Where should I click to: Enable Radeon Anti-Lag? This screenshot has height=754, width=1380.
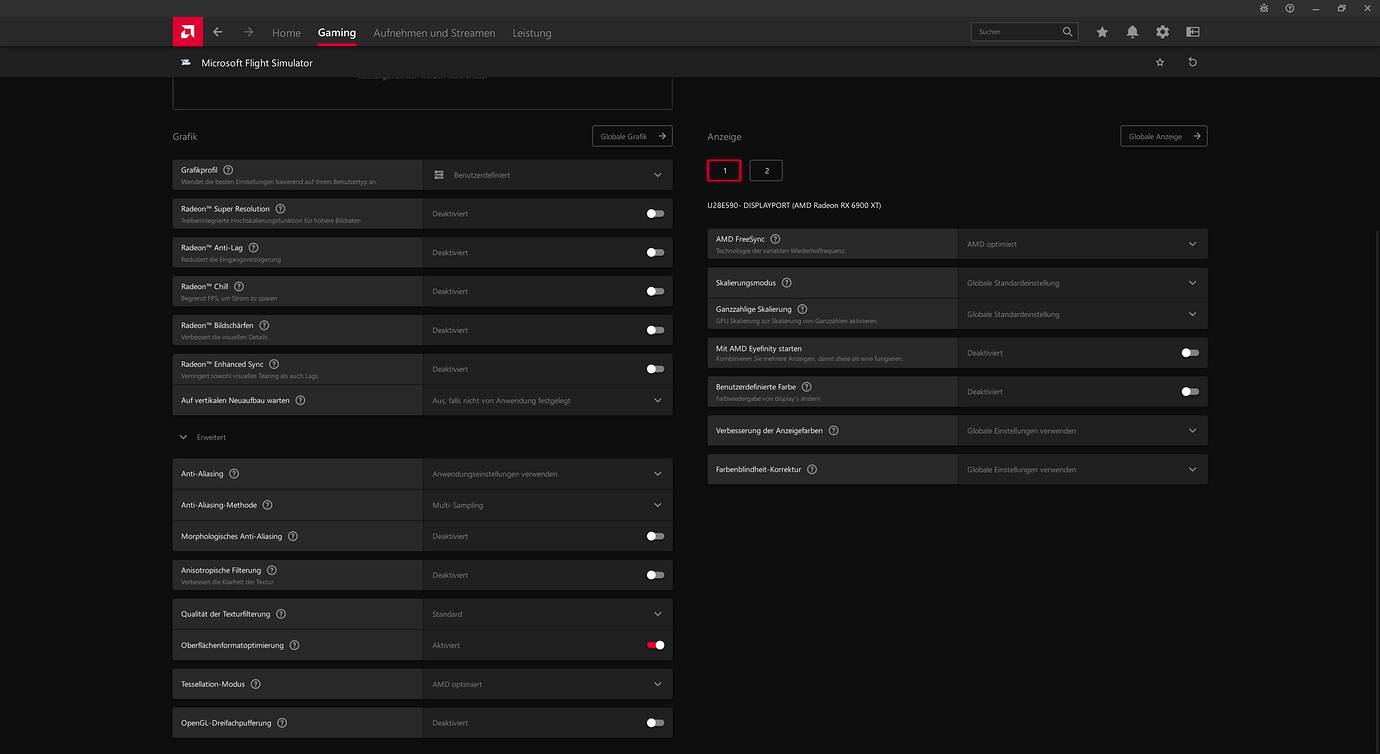tap(655, 252)
